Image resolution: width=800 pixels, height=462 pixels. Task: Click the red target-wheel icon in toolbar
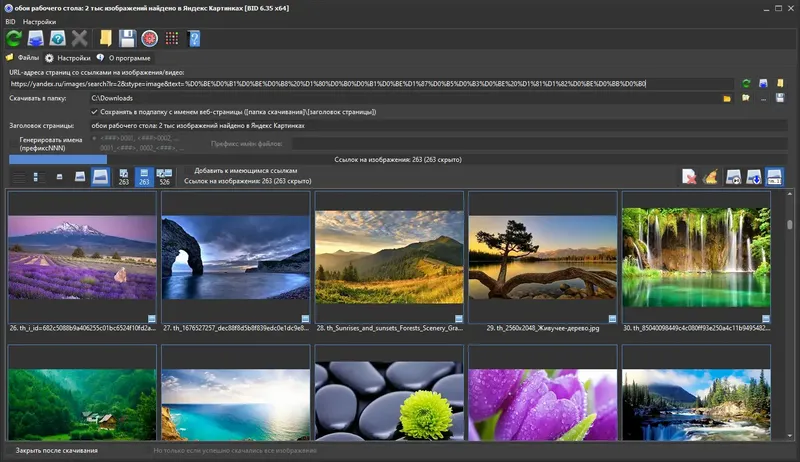(x=149, y=38)
